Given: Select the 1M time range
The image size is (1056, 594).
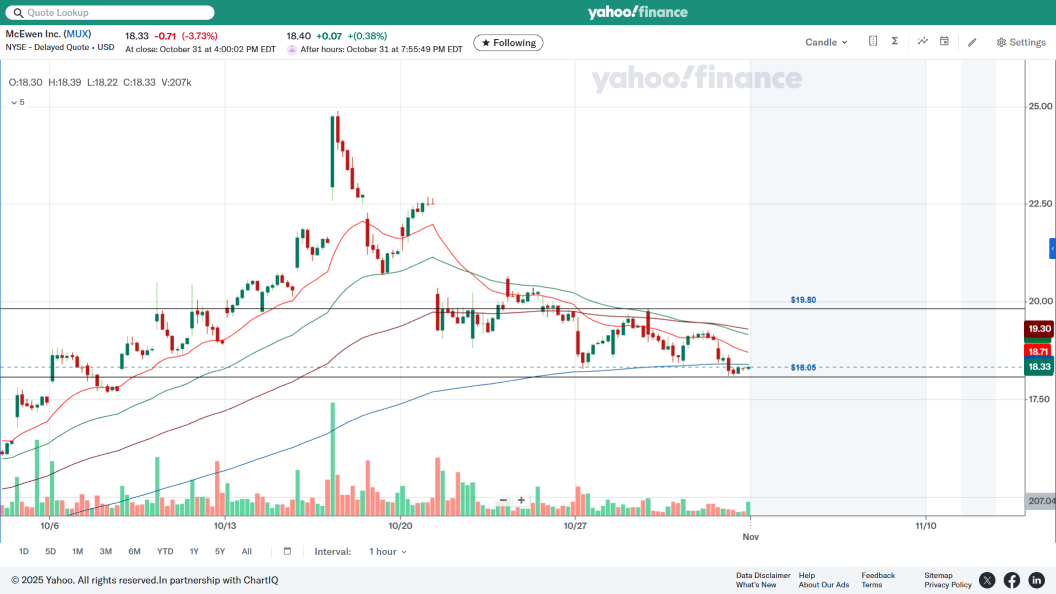Looking at the screenshot, I should click(77, 551).
